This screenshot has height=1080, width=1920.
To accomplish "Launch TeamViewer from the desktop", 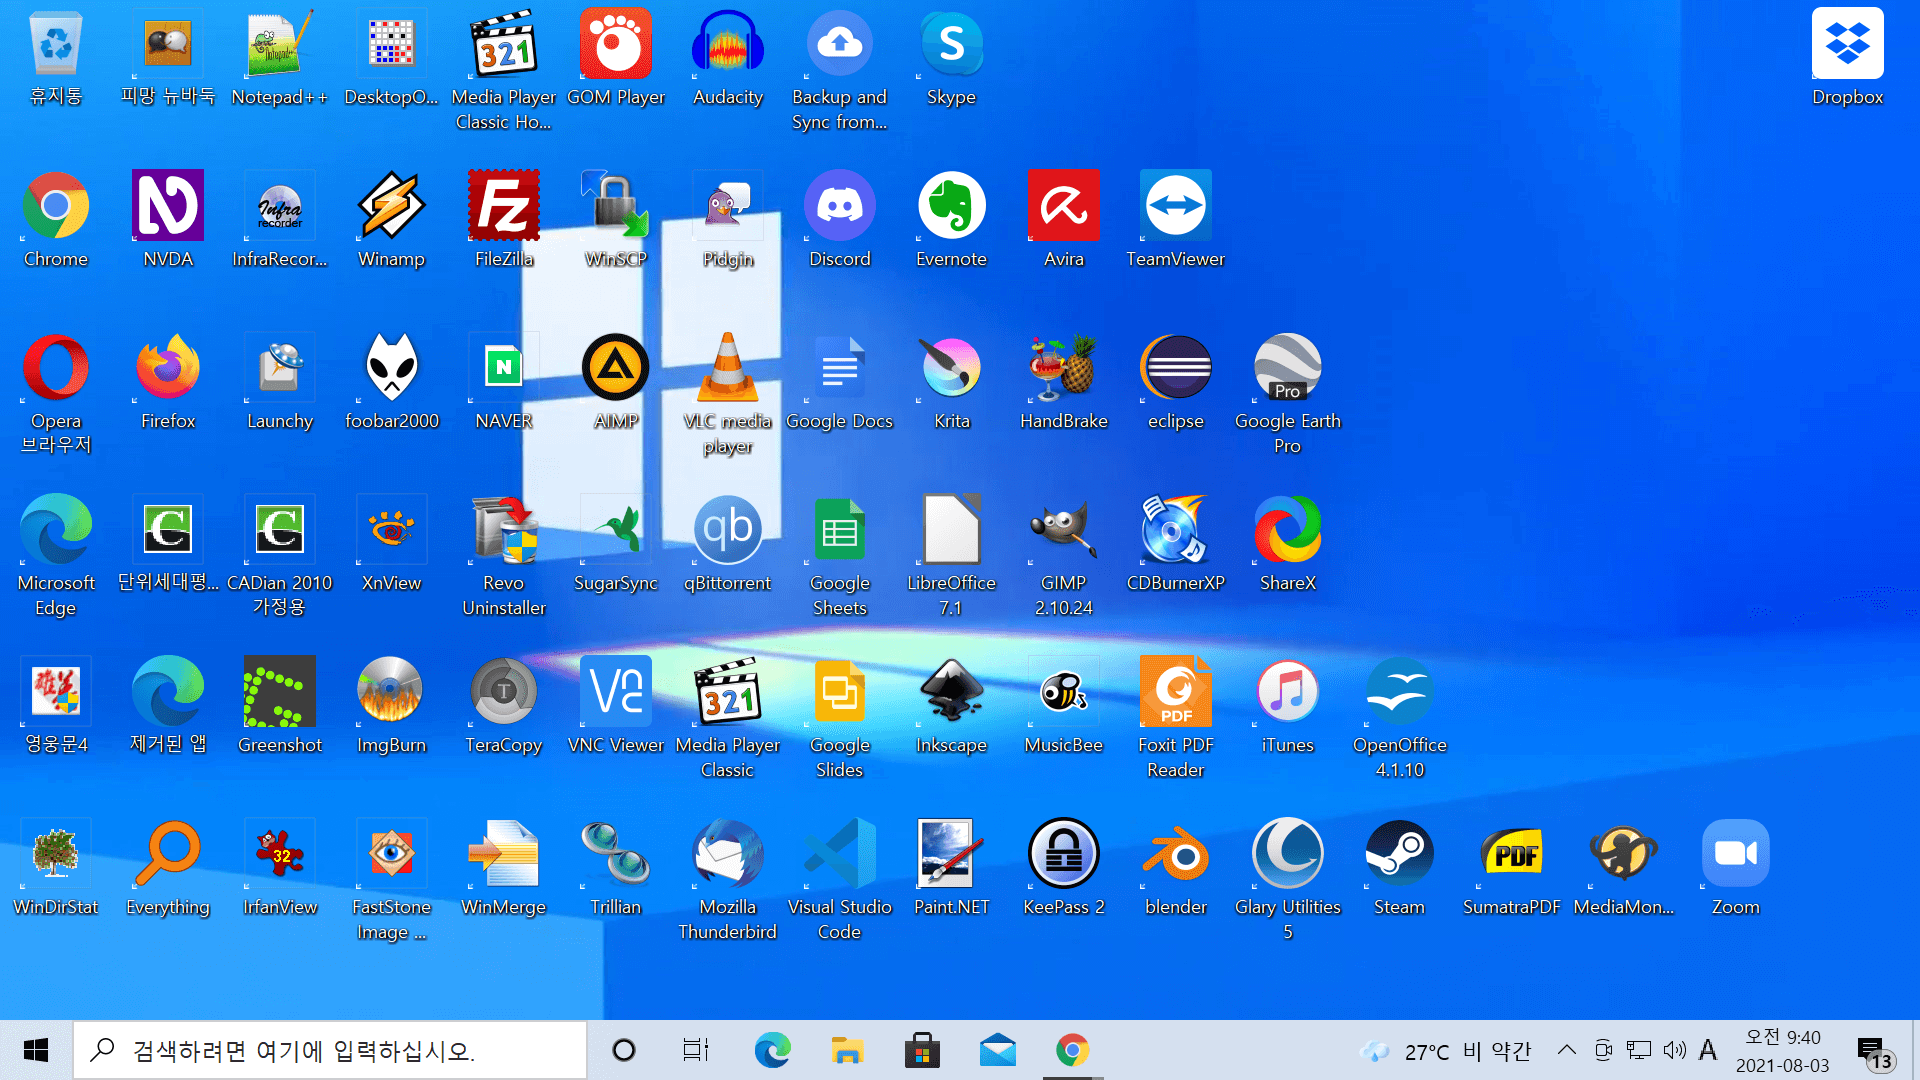I will click(1176, 220).
